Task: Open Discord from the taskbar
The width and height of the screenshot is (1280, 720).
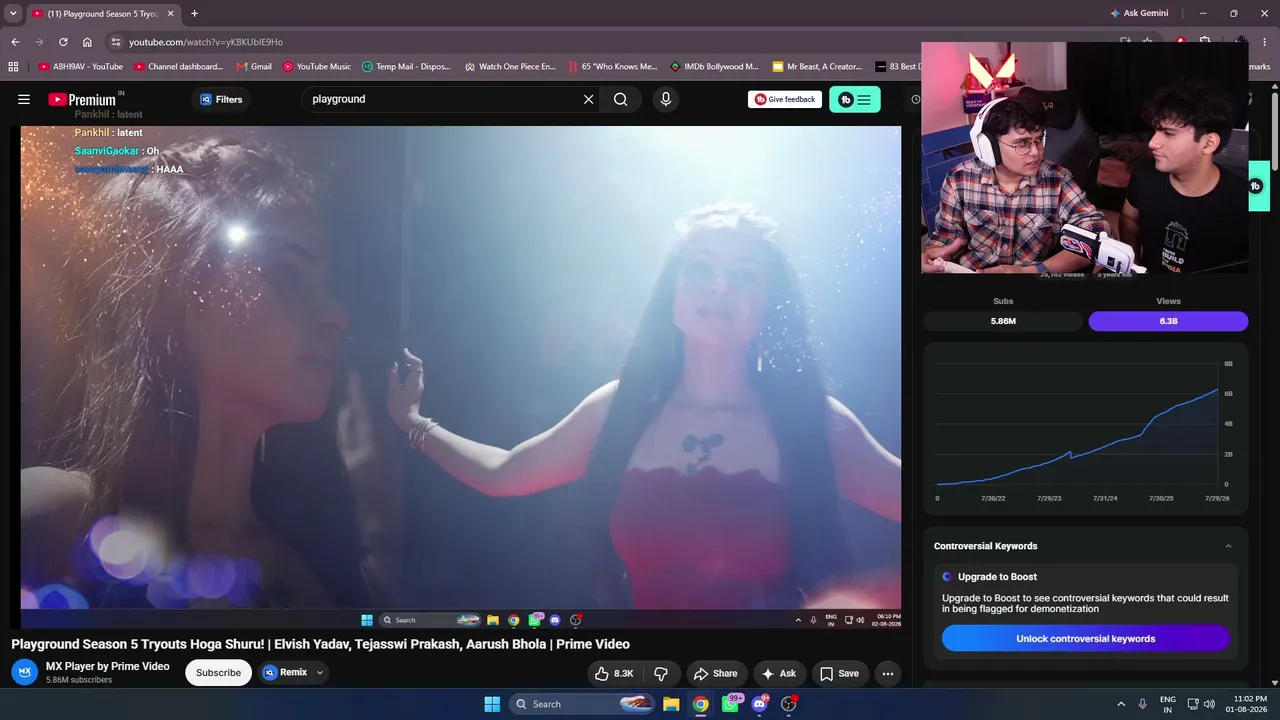Action: [x=760, y=704]
